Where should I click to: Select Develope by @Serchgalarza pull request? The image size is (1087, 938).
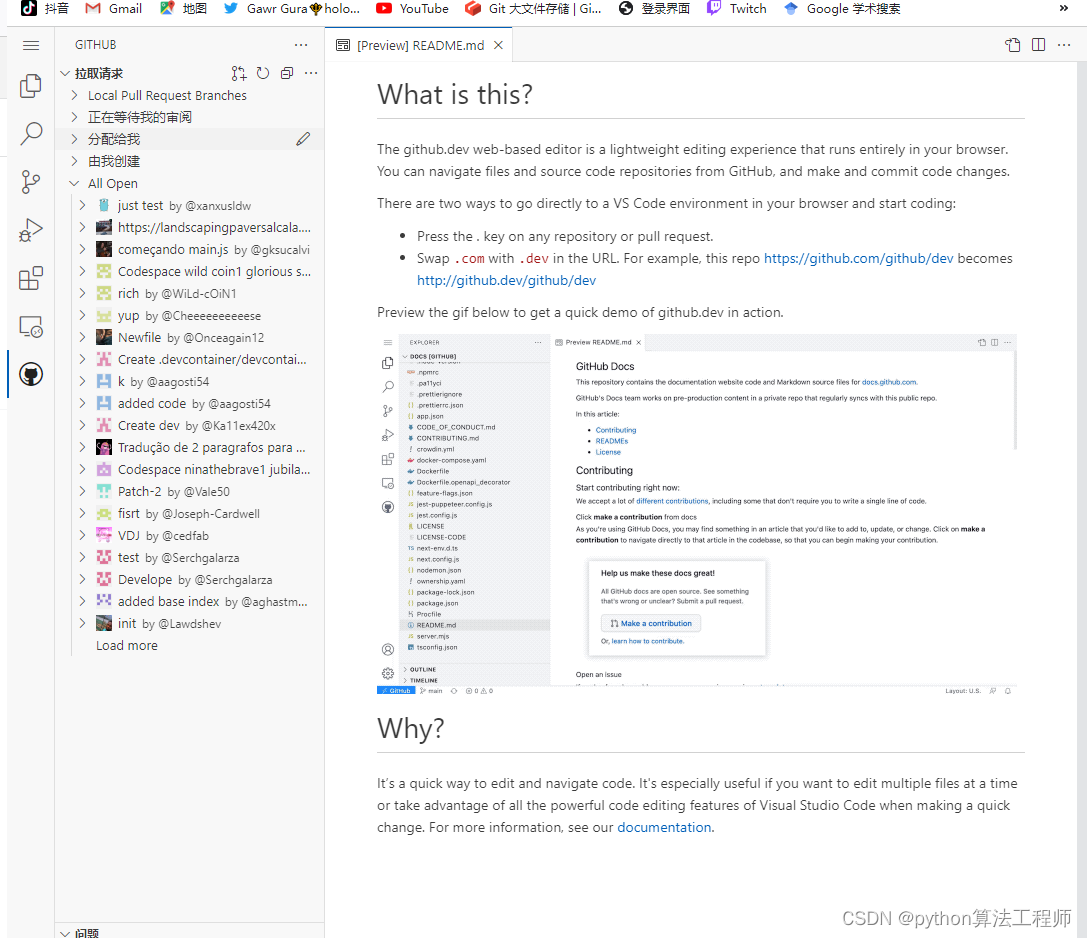pyautogui.click(x=189, y=580)
